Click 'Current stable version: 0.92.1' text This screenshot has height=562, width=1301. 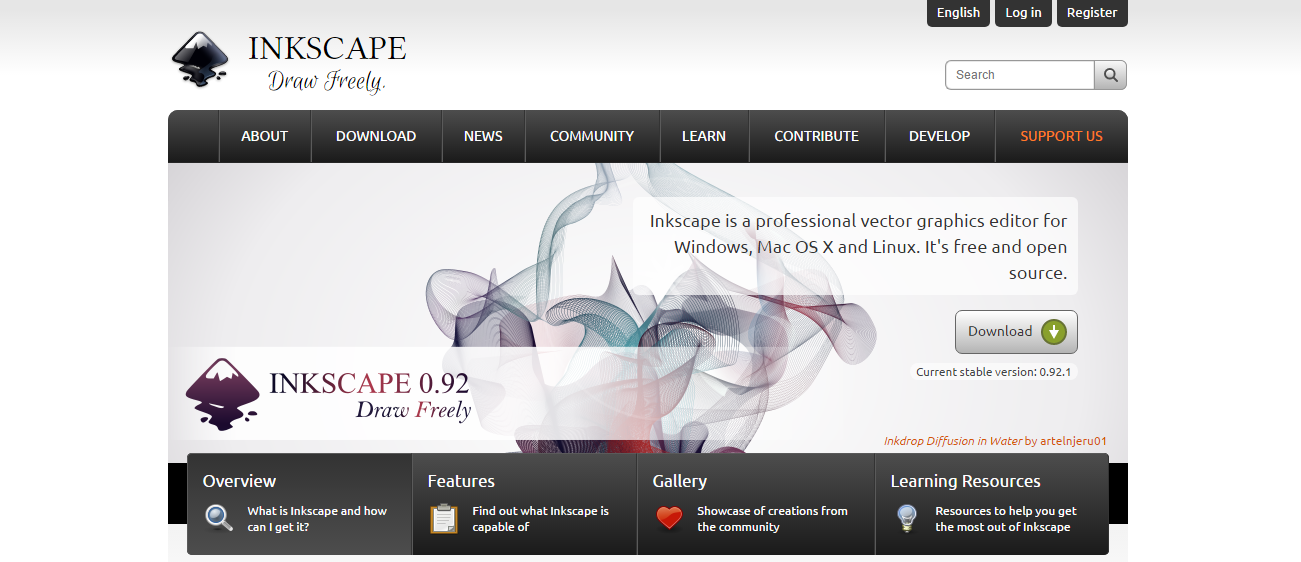tap(995, 372)
